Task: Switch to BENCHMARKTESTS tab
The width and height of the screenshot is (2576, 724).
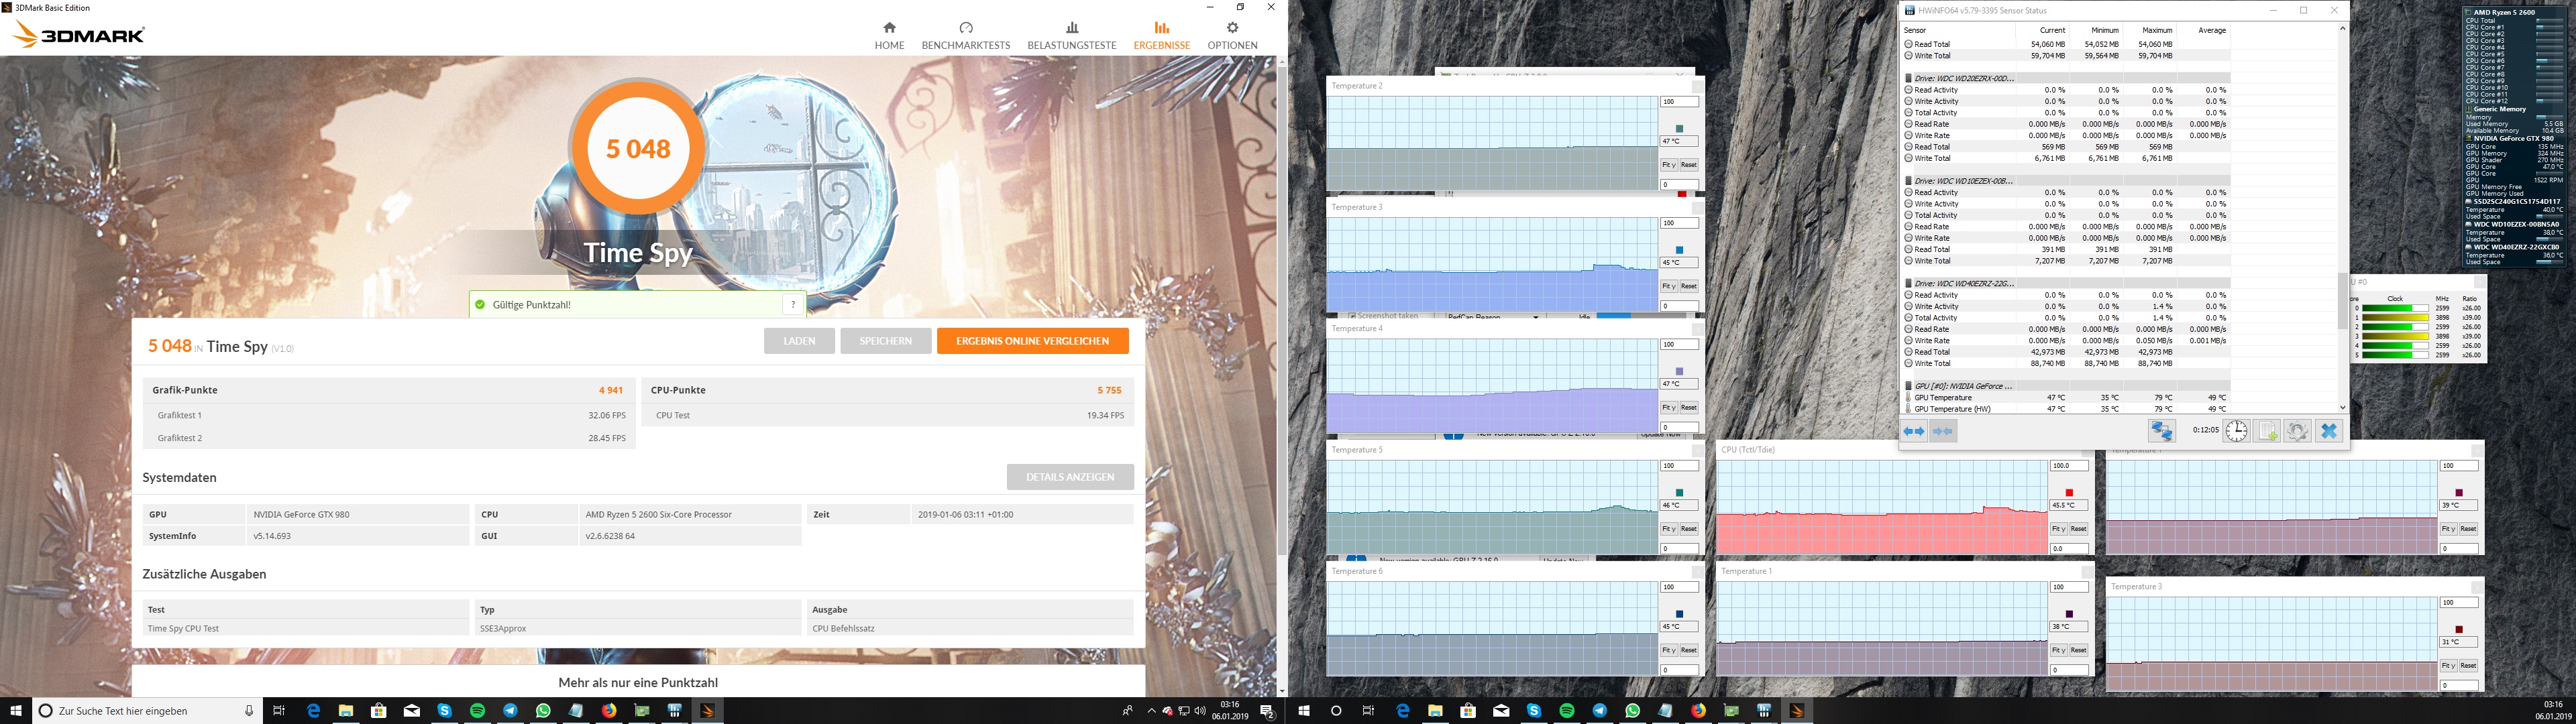Action: point(965,35)
